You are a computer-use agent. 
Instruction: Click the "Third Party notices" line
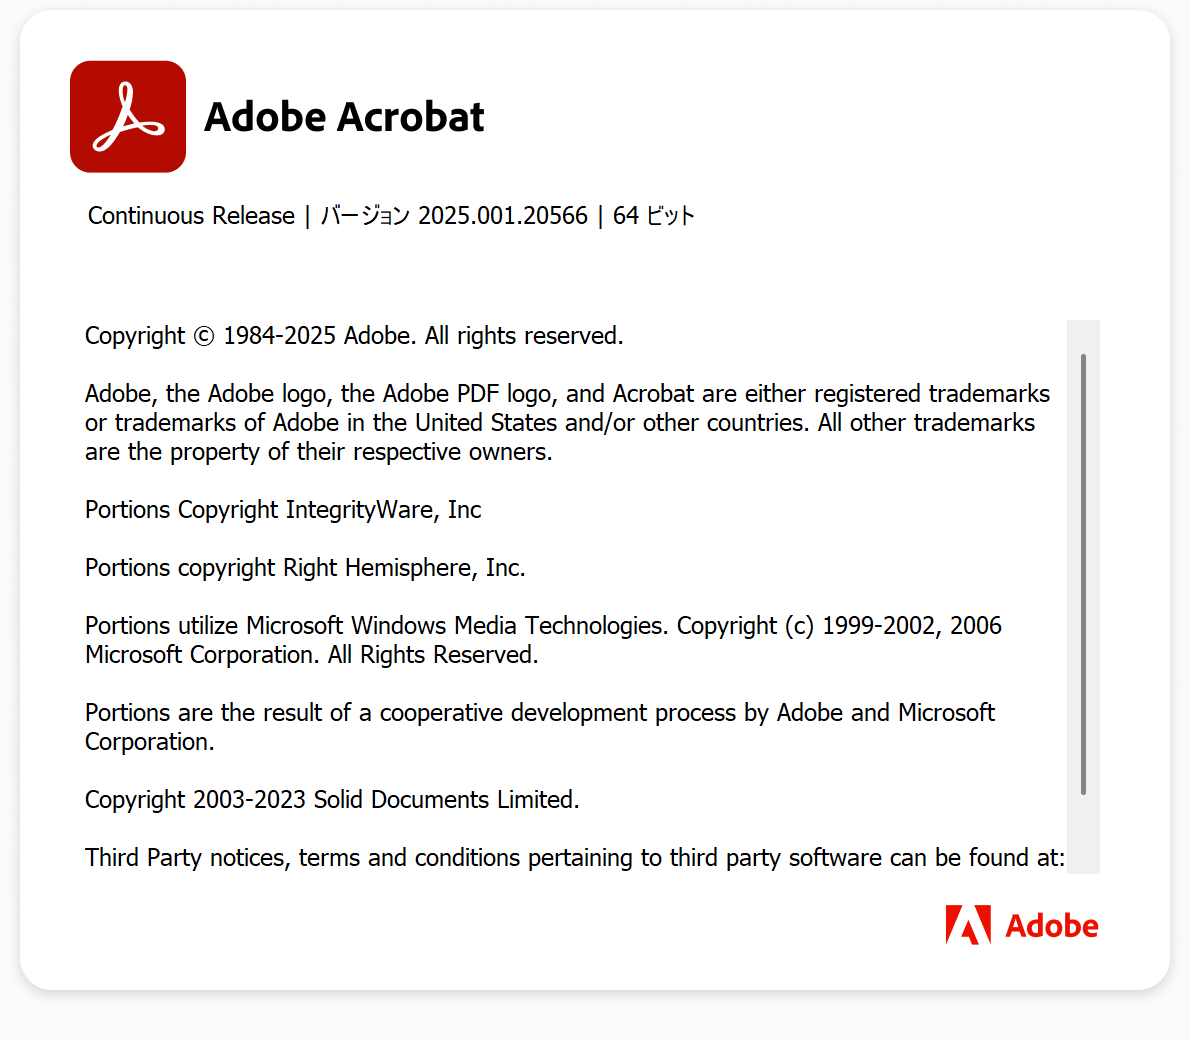(575, 858)
